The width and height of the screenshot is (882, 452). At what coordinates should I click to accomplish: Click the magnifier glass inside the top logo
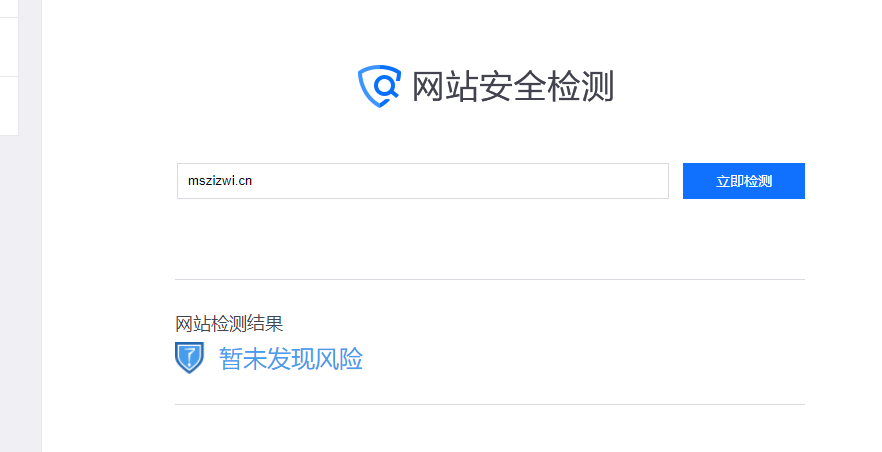coord(386,86)
